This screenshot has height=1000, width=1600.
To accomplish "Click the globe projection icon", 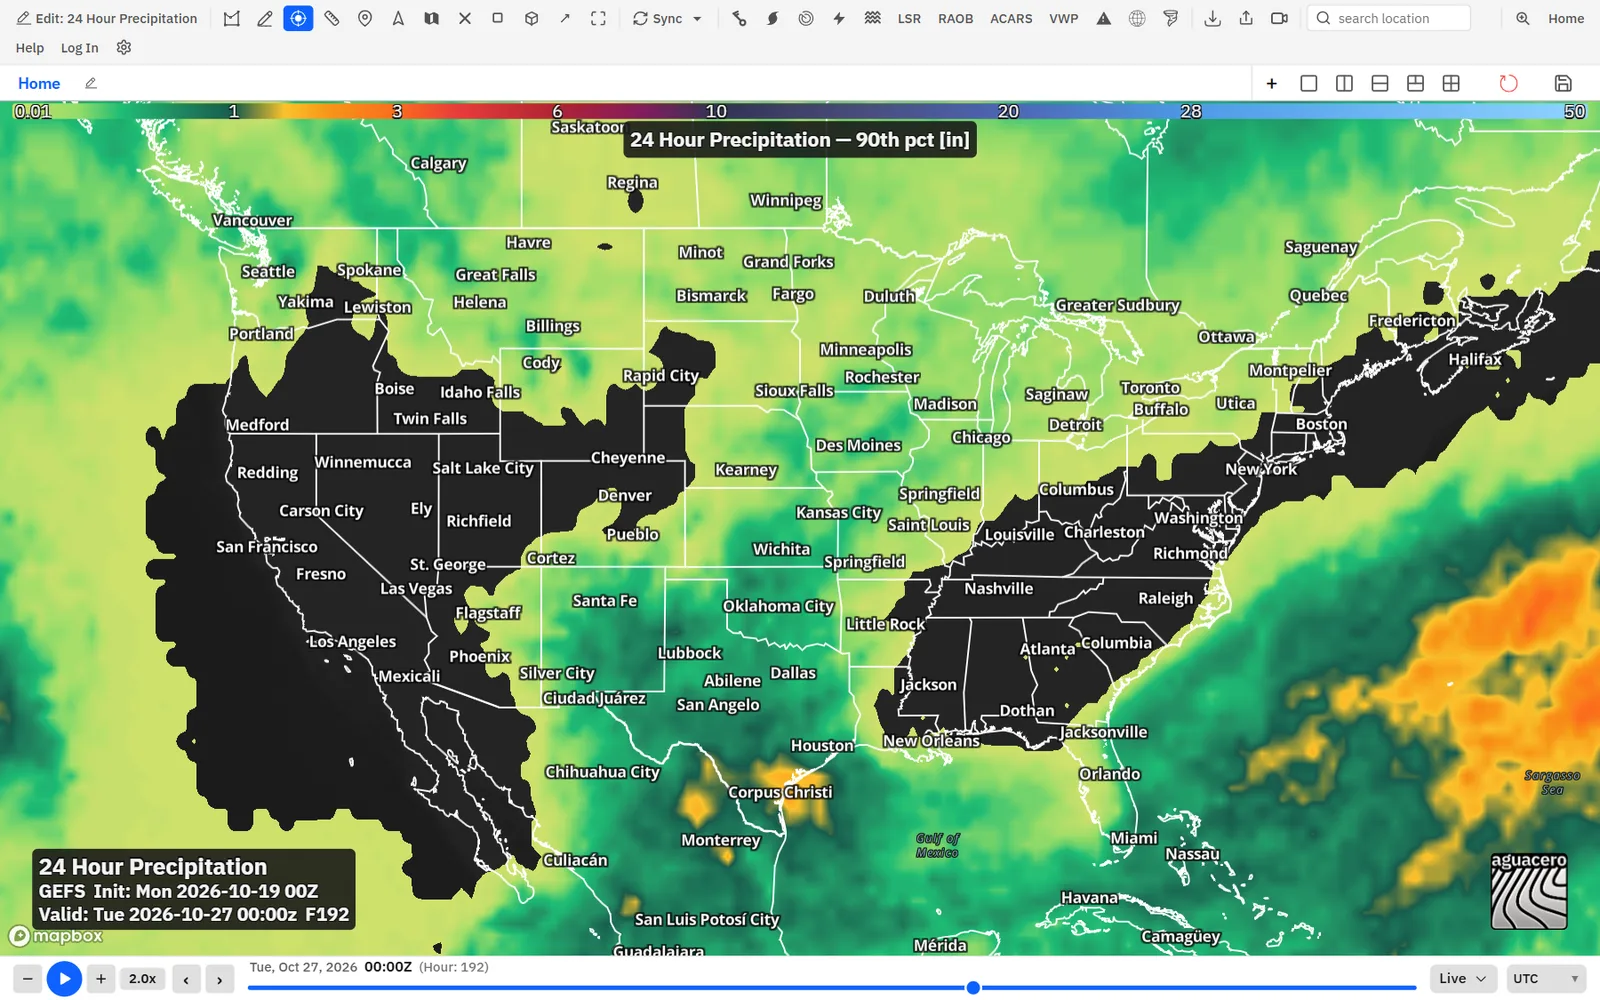I will tap(1137, 18).
